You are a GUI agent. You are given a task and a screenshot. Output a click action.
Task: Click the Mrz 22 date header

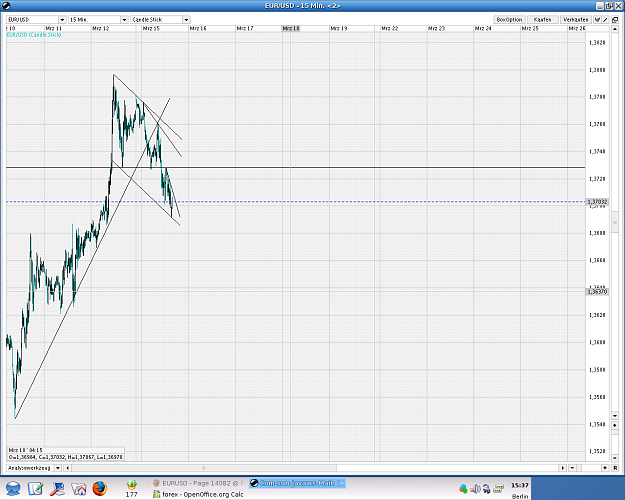point(389,28)
